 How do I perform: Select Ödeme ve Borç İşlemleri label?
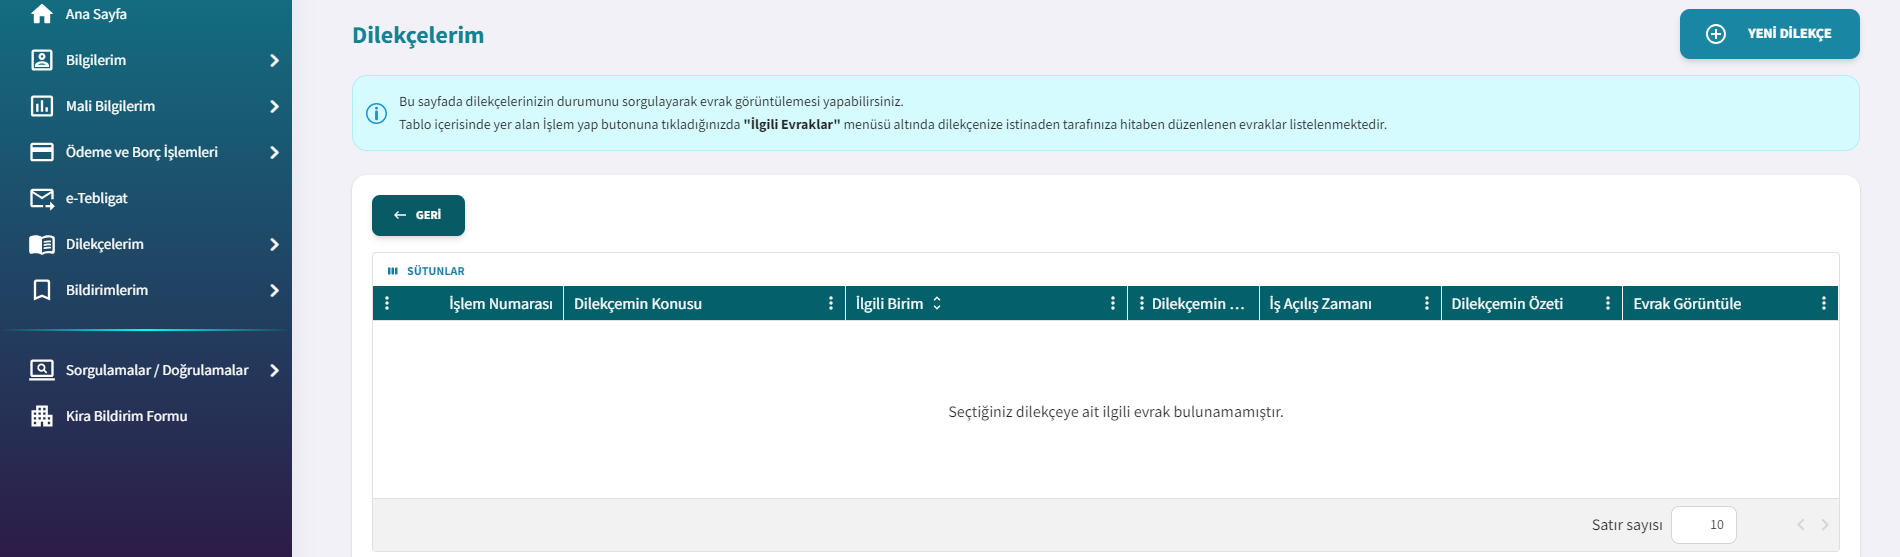point(142,152)
